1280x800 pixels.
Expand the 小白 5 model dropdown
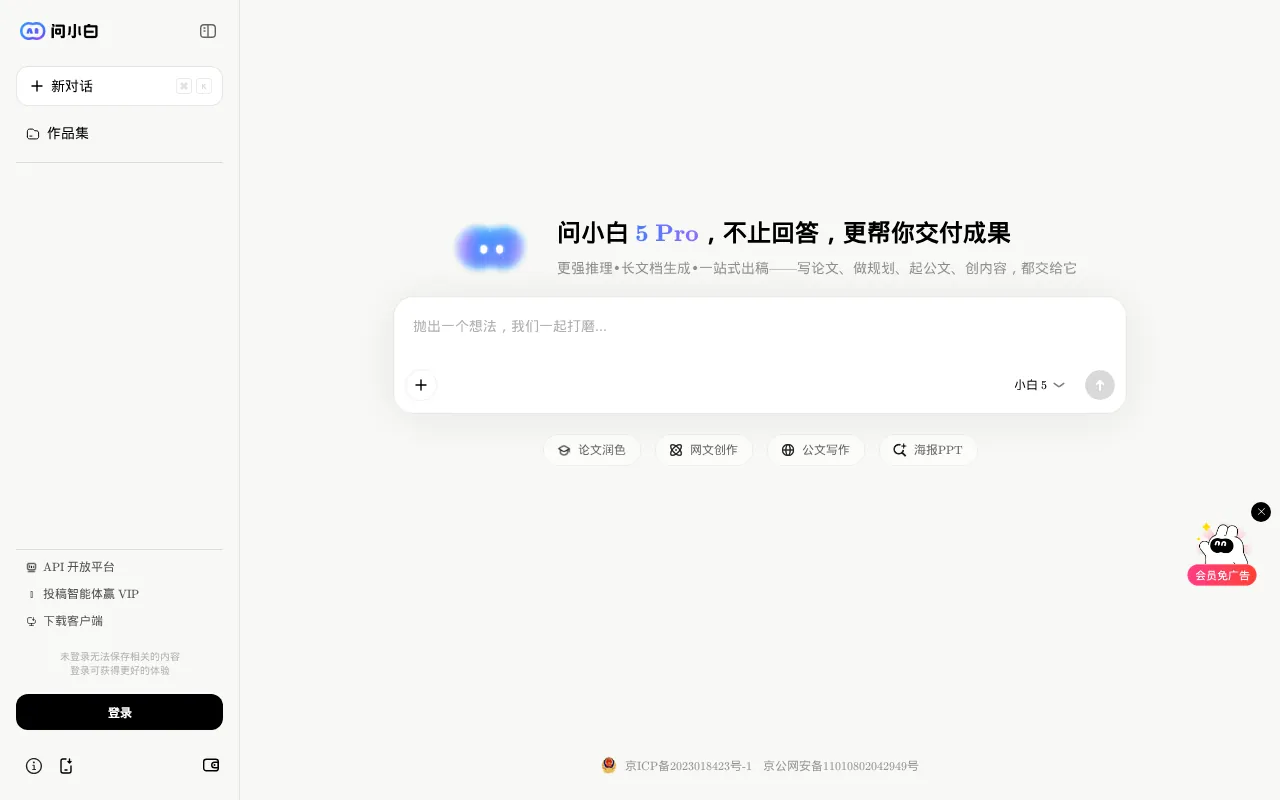(1040, 385)
